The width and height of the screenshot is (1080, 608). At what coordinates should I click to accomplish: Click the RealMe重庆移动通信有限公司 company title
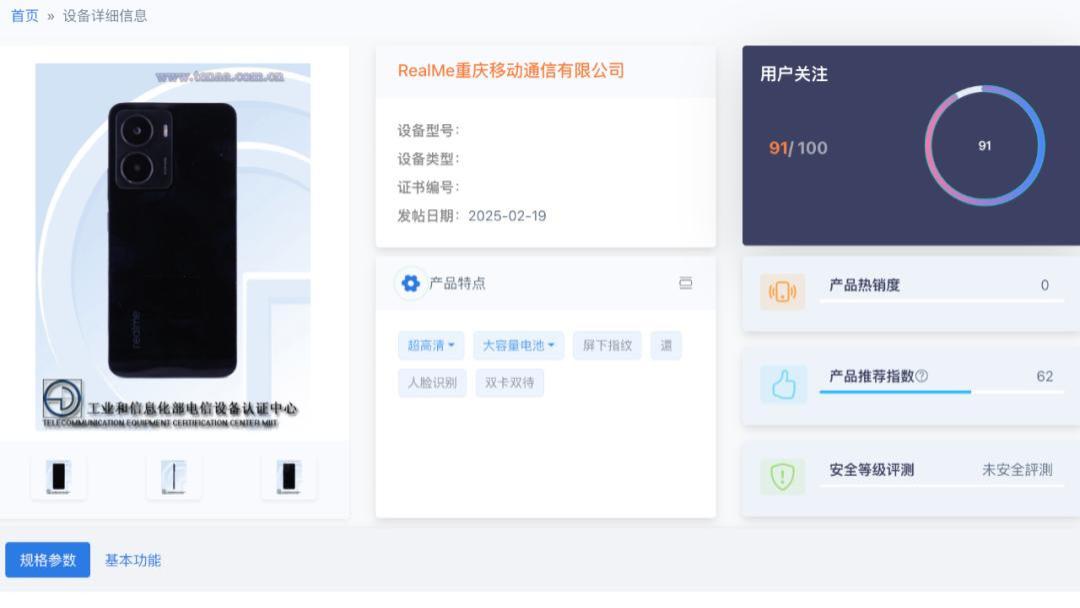click(511, 70)
